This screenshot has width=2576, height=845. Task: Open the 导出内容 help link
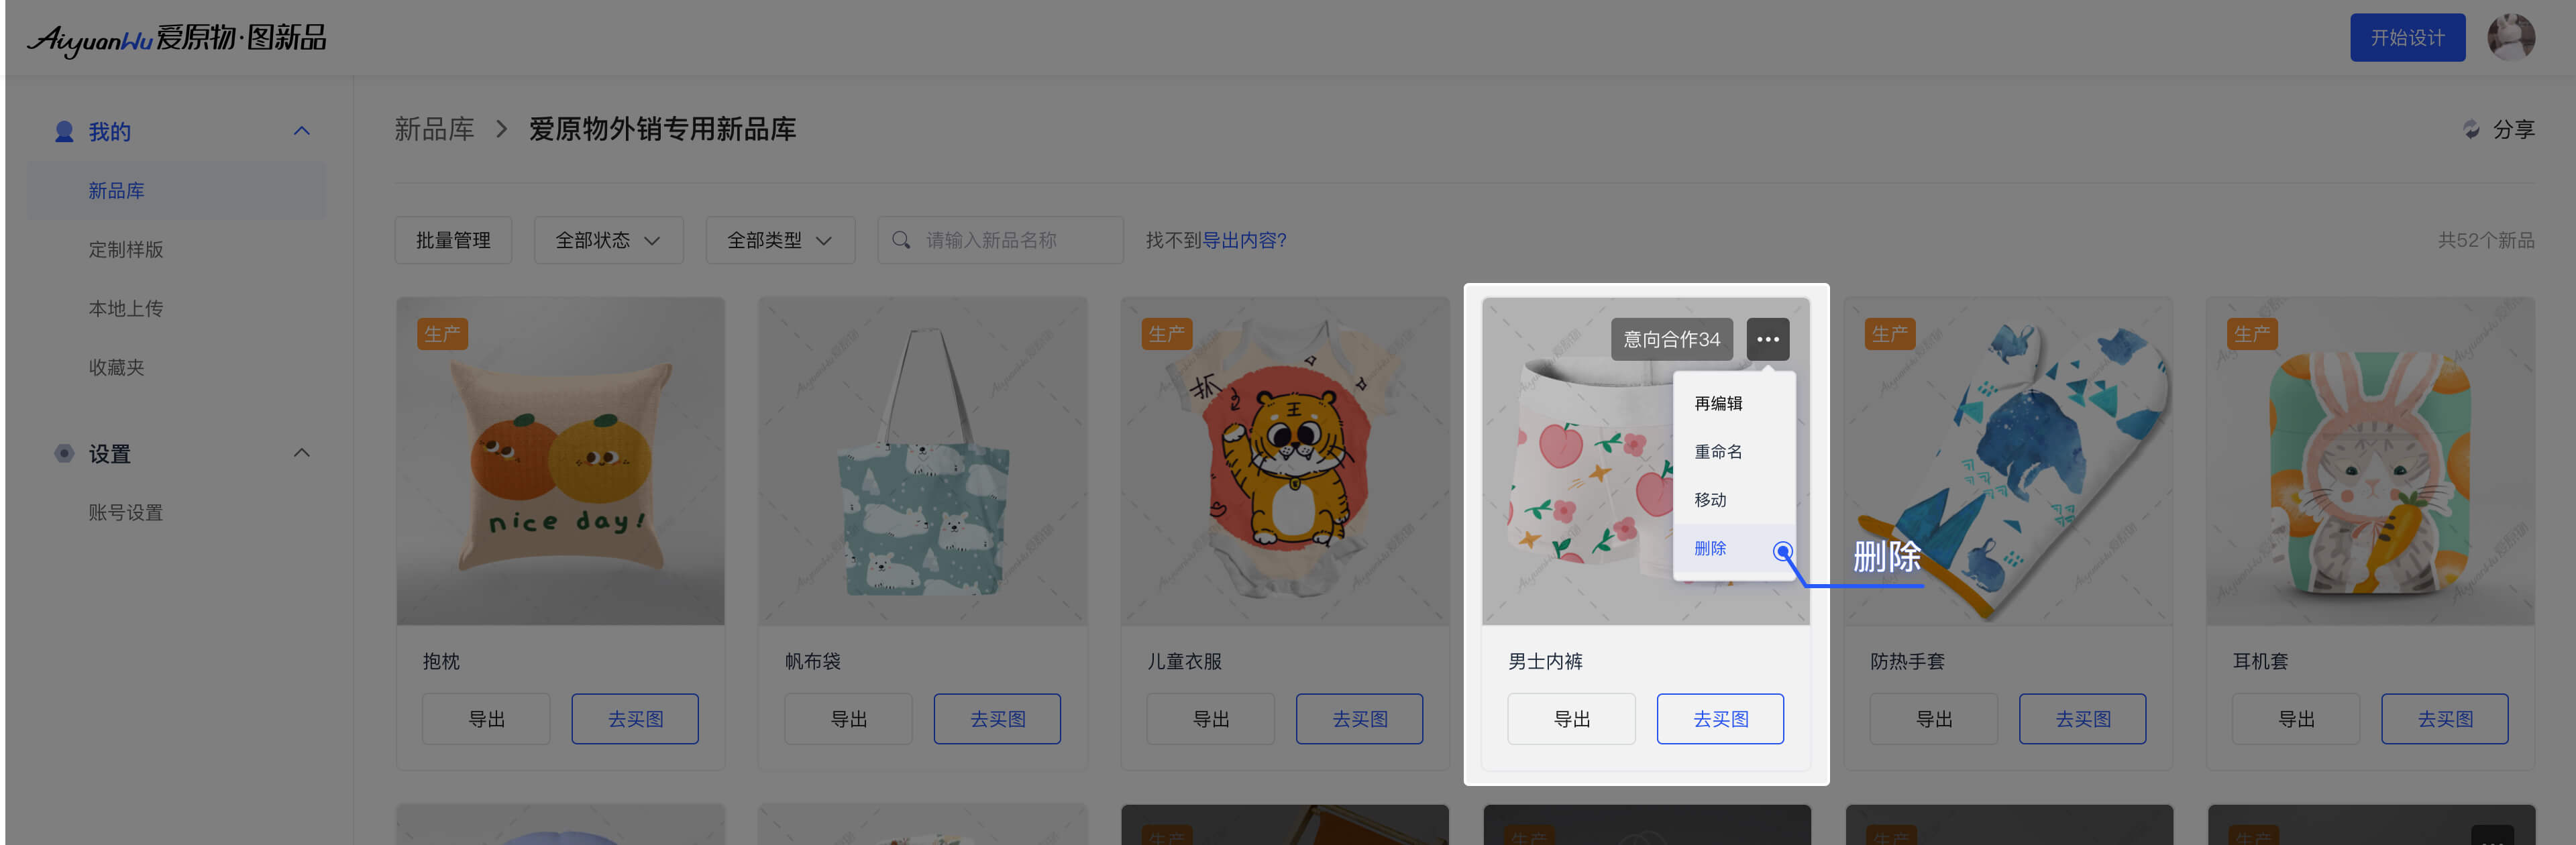click(x=1243, y=240)
